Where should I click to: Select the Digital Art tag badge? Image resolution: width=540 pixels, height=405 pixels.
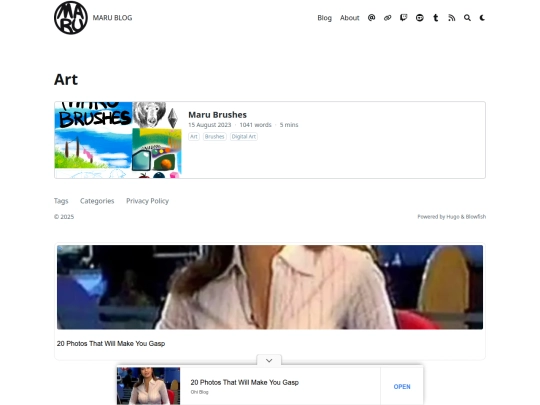click(x=244, y=136)
